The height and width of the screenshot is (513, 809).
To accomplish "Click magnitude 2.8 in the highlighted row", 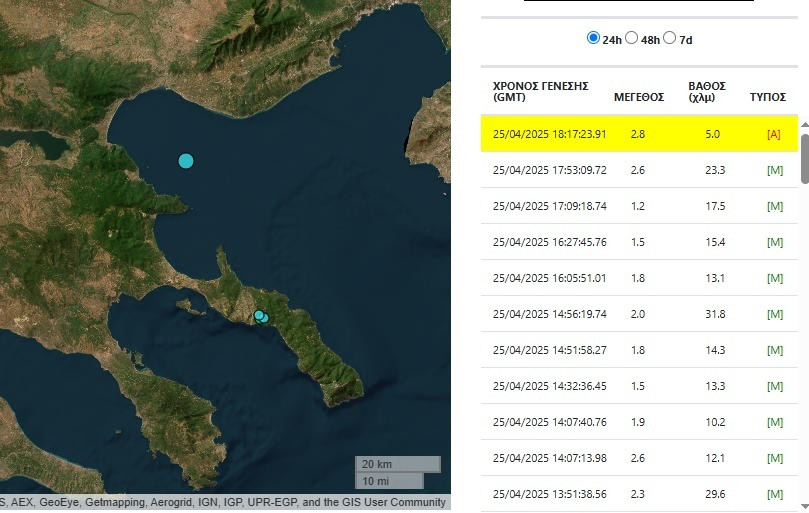I will click(x=638, y=134).
